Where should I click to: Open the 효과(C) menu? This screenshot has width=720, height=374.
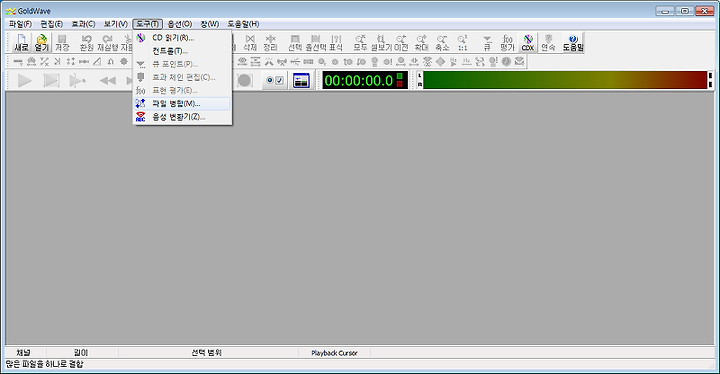pos(83,24)
